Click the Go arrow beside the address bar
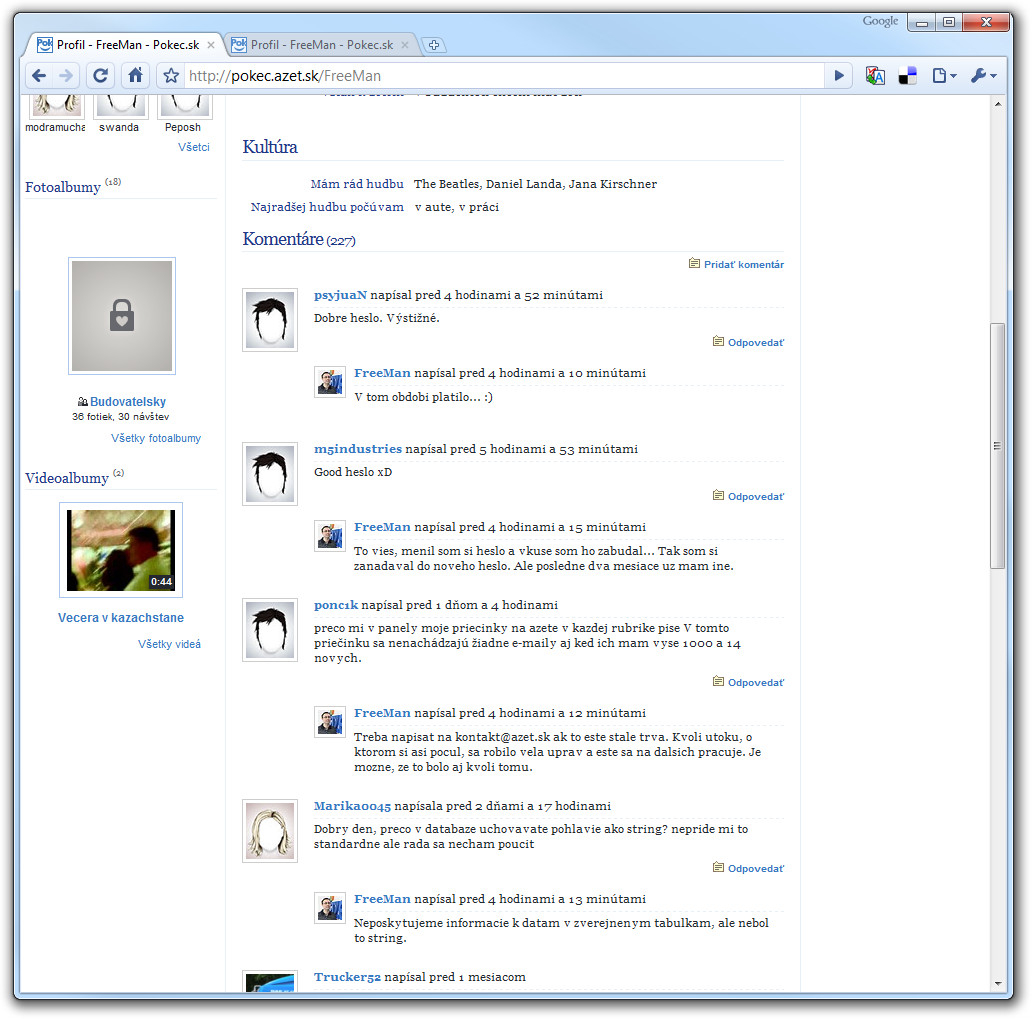 coord(839,76)
